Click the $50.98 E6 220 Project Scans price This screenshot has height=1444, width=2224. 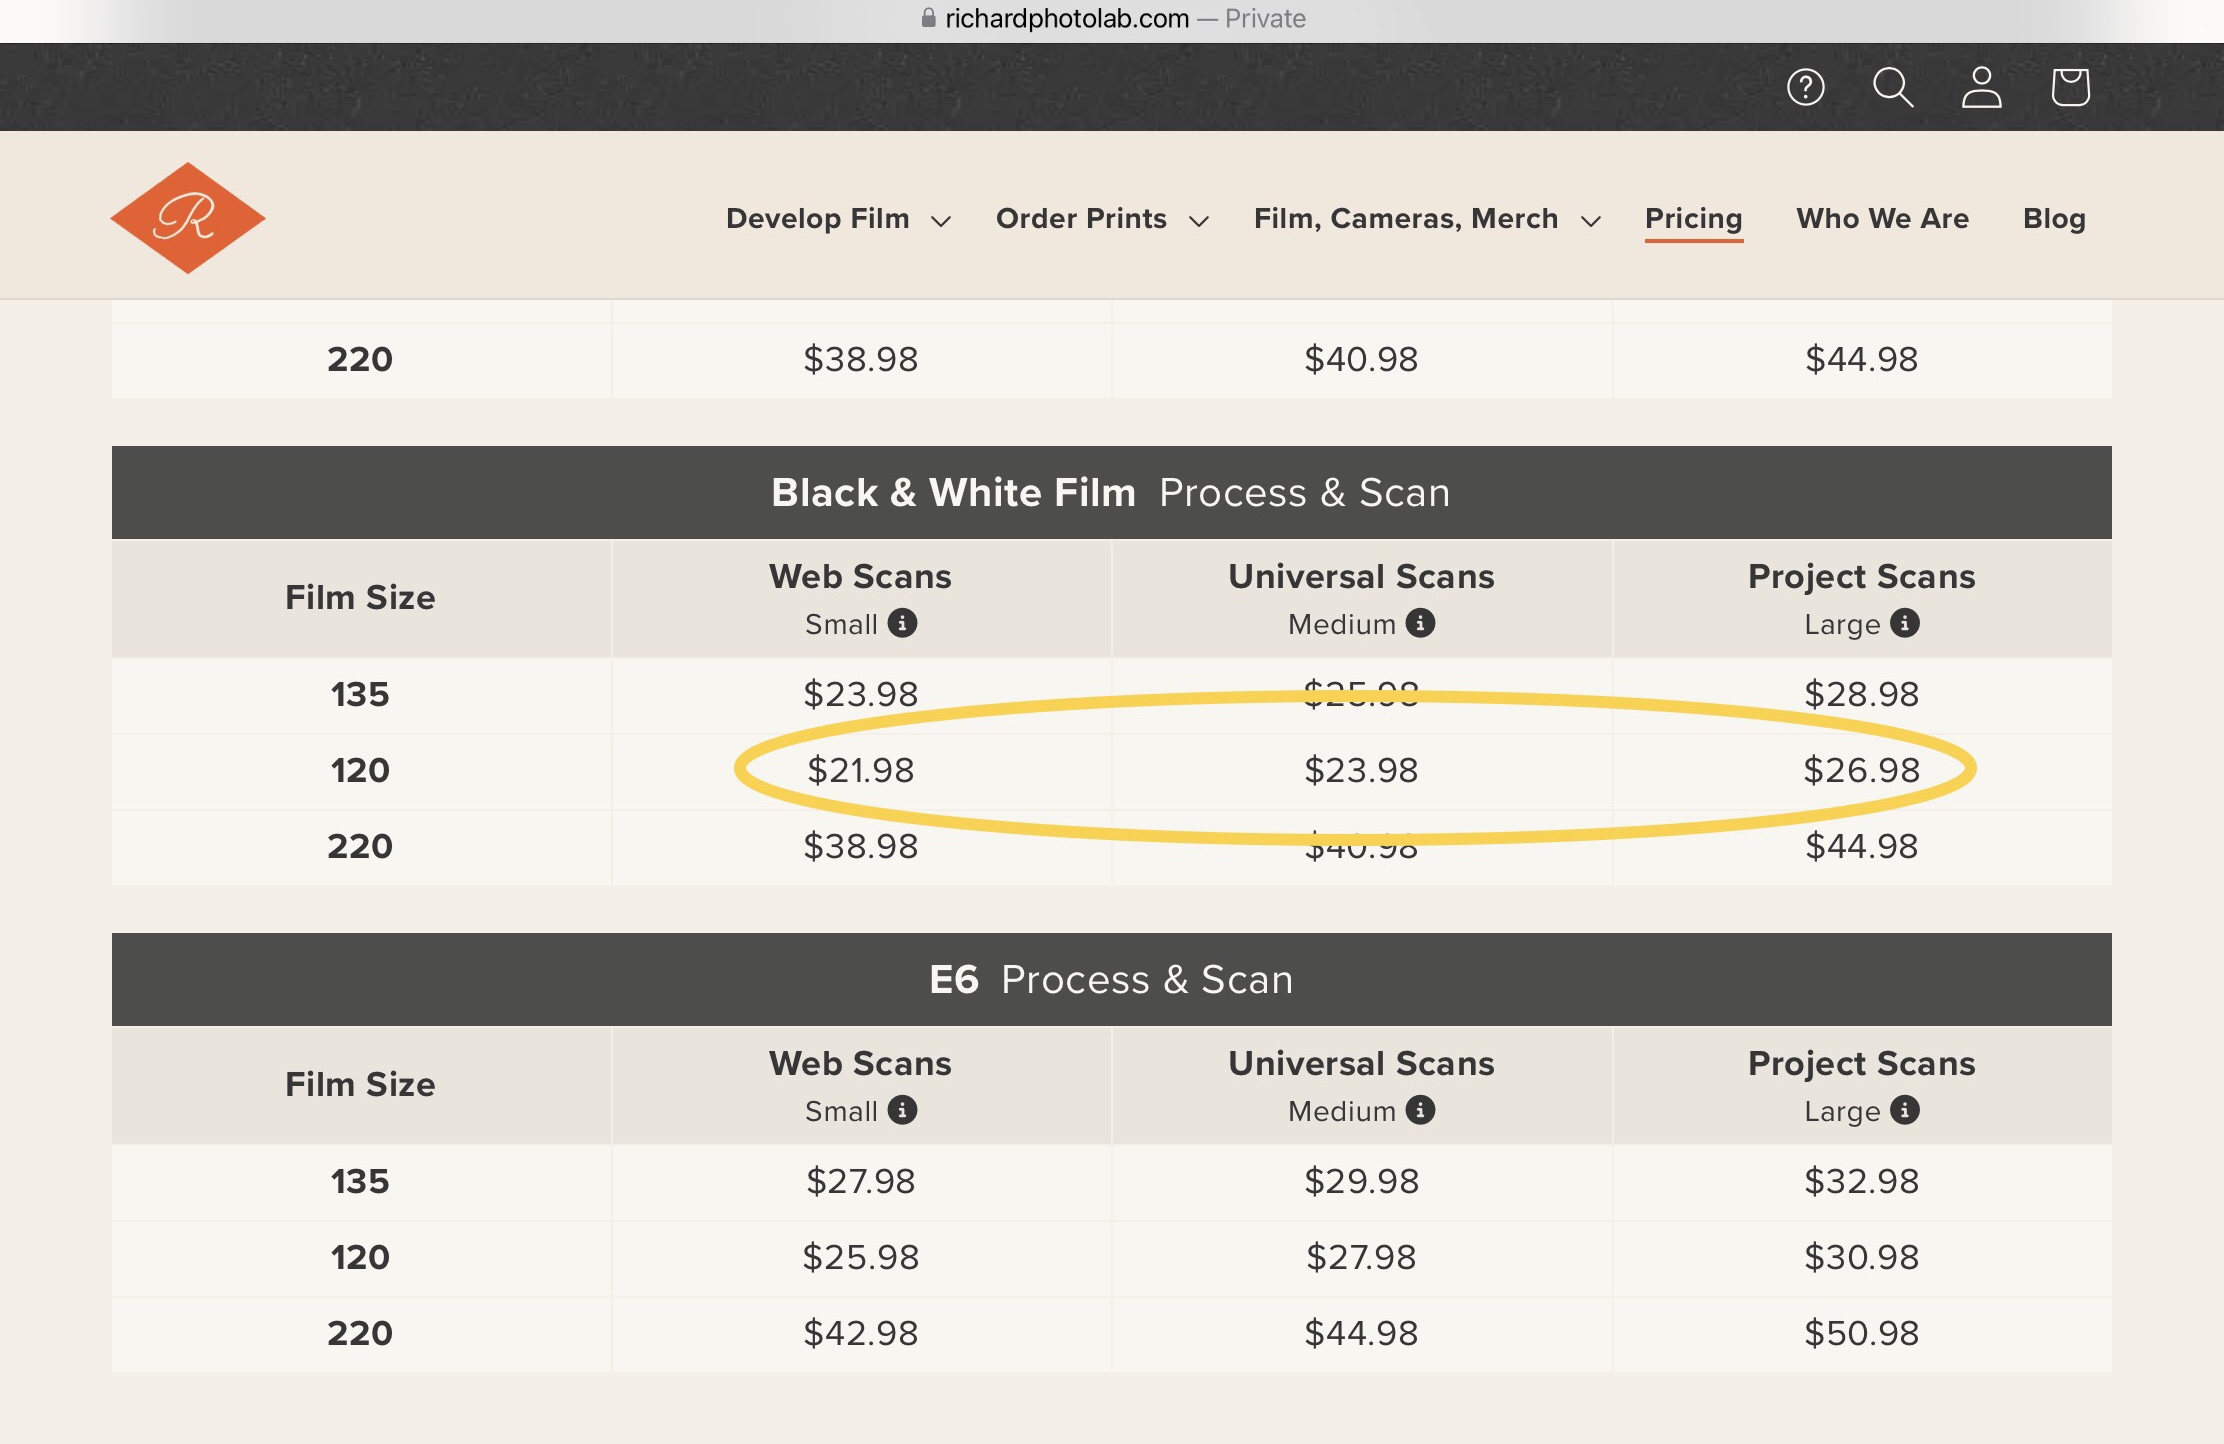pyautogui.click(x=1861, y=1333)
